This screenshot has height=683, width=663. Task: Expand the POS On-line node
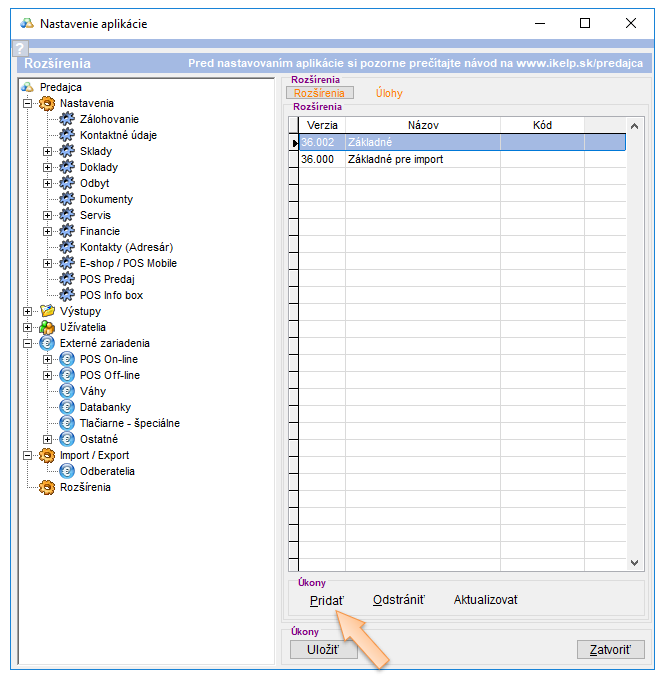(x=47, y=359)
